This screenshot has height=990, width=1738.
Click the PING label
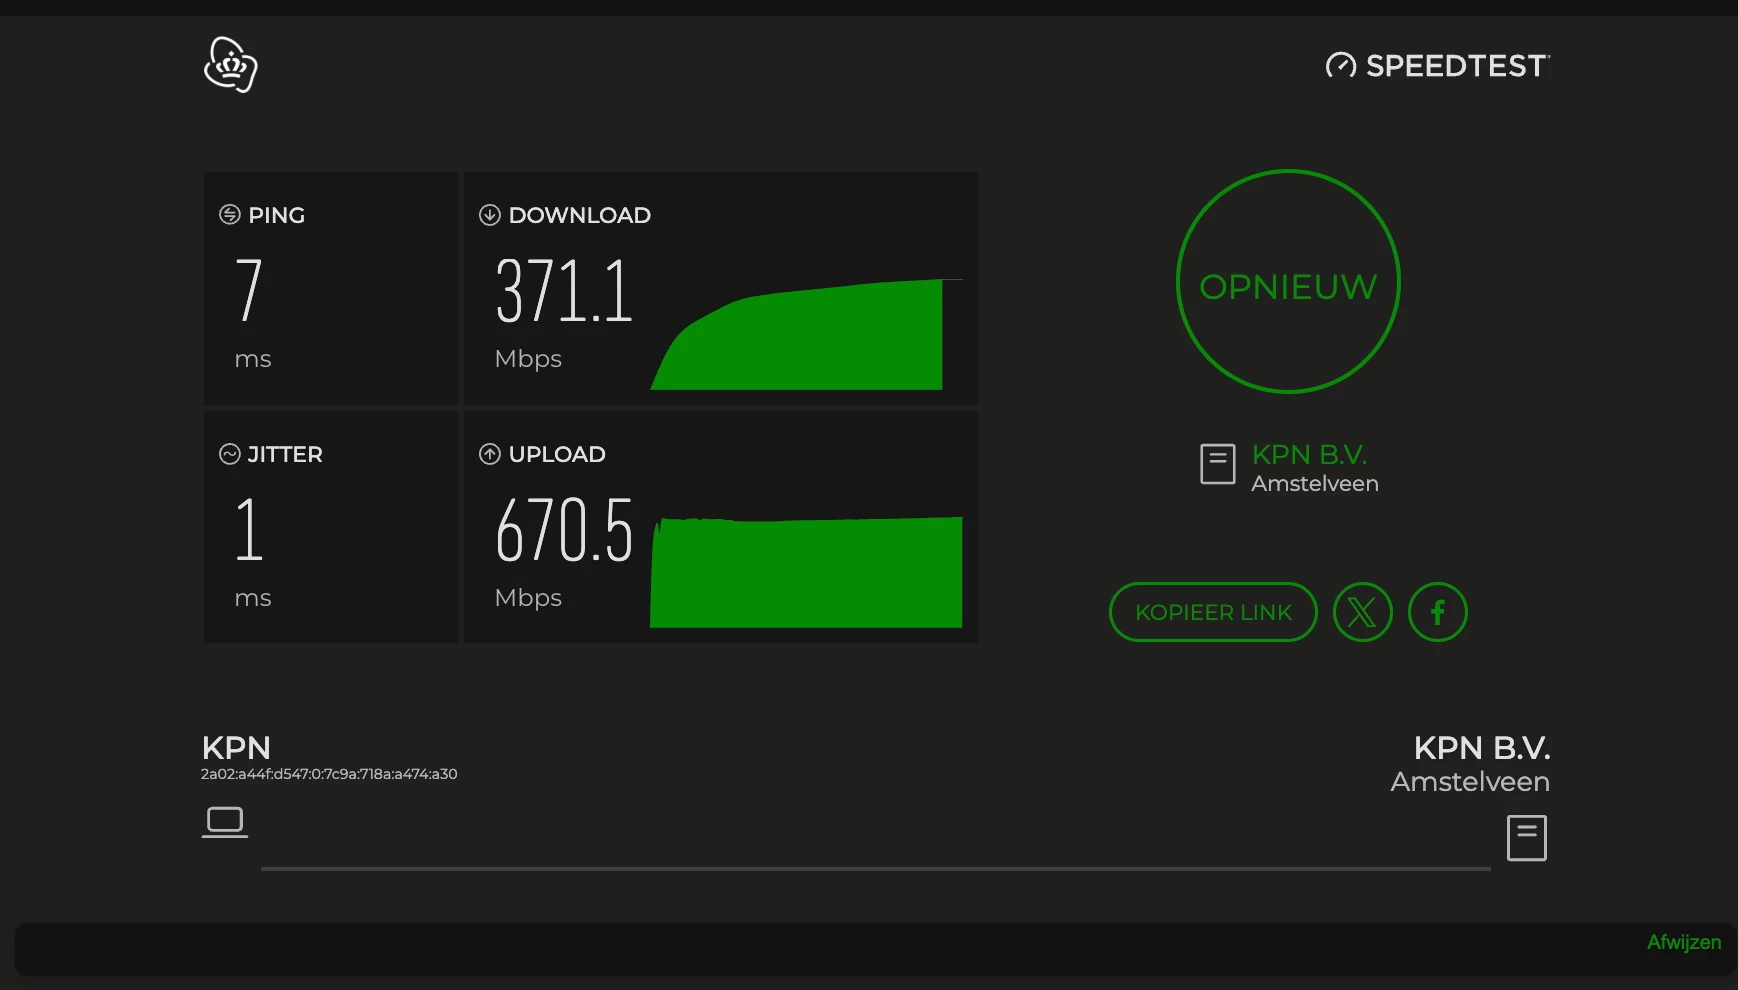tap(277, 215)
